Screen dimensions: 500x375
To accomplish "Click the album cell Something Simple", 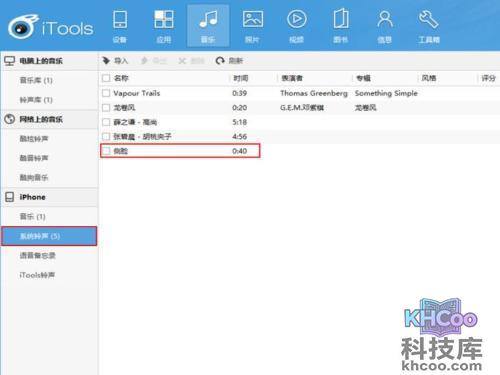I will point(386,93).
